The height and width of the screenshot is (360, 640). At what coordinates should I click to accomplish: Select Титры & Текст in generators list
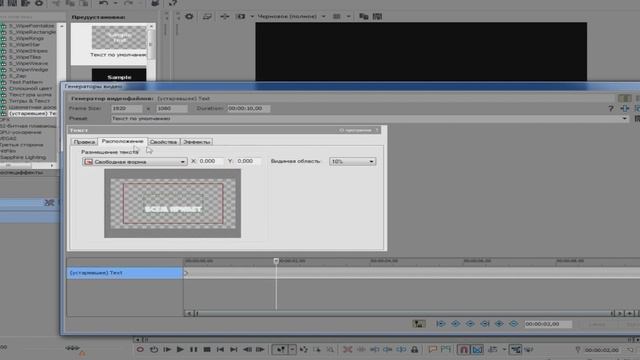(29, 101)
